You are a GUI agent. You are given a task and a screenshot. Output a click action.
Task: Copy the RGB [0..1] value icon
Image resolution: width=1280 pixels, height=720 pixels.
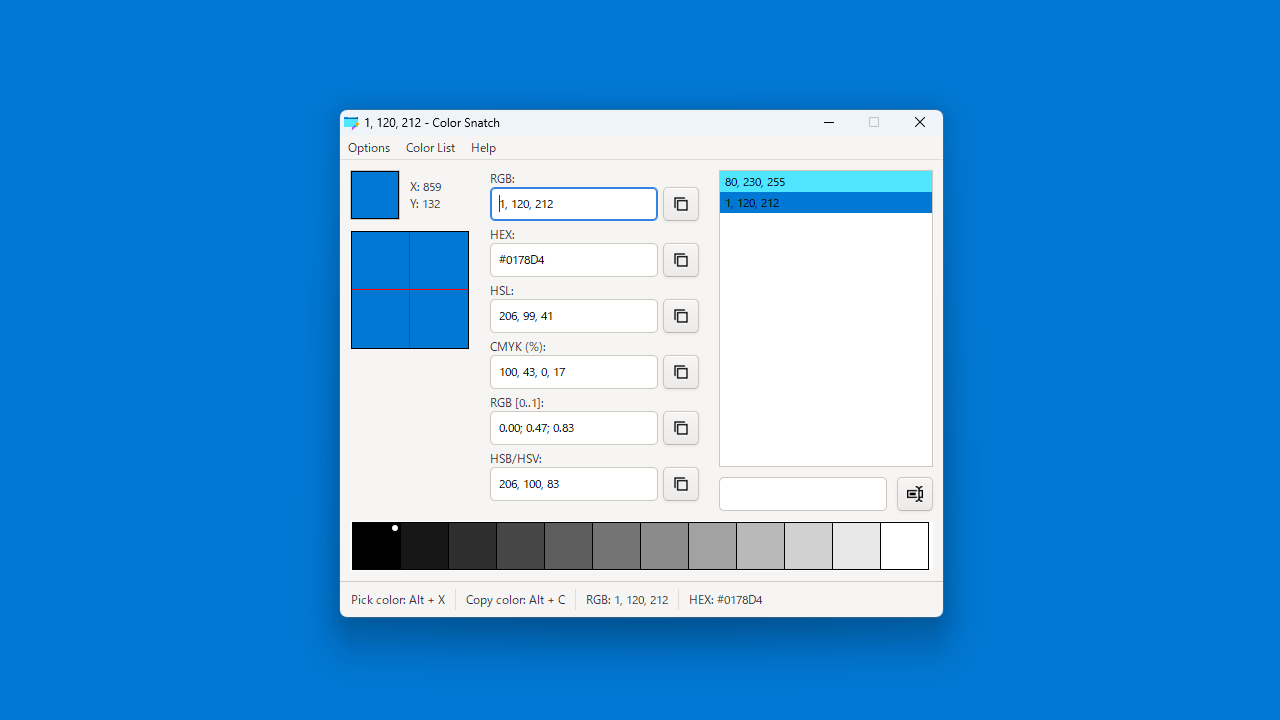point(681,428)
